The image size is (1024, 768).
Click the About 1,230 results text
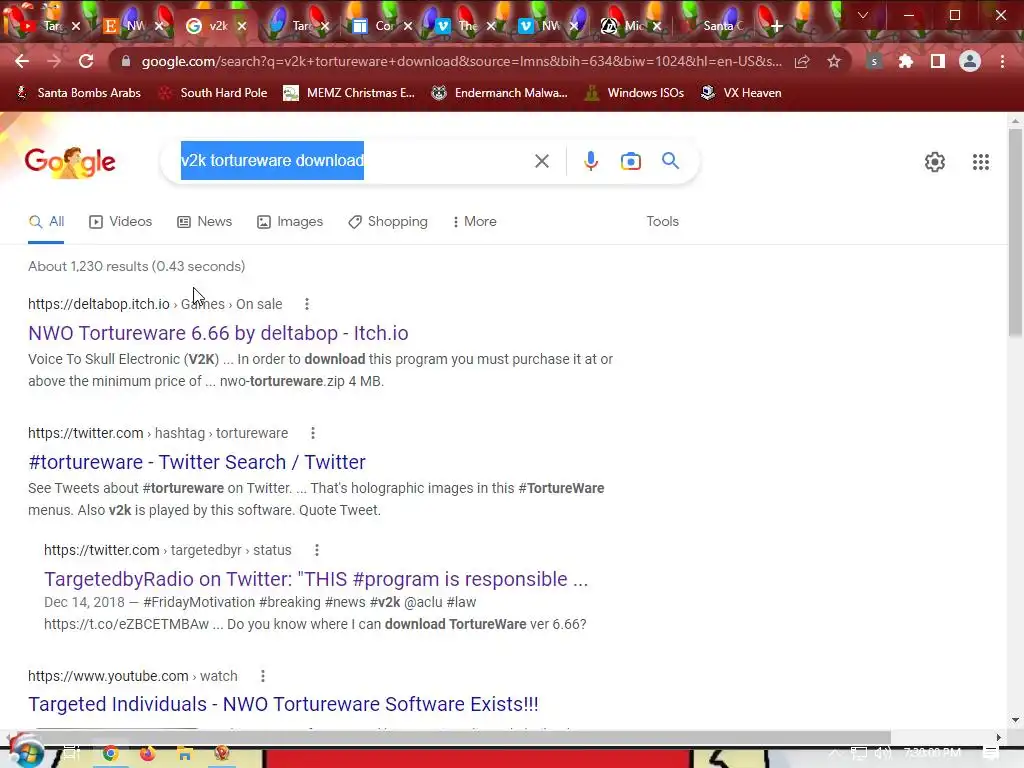coord(136,266)
